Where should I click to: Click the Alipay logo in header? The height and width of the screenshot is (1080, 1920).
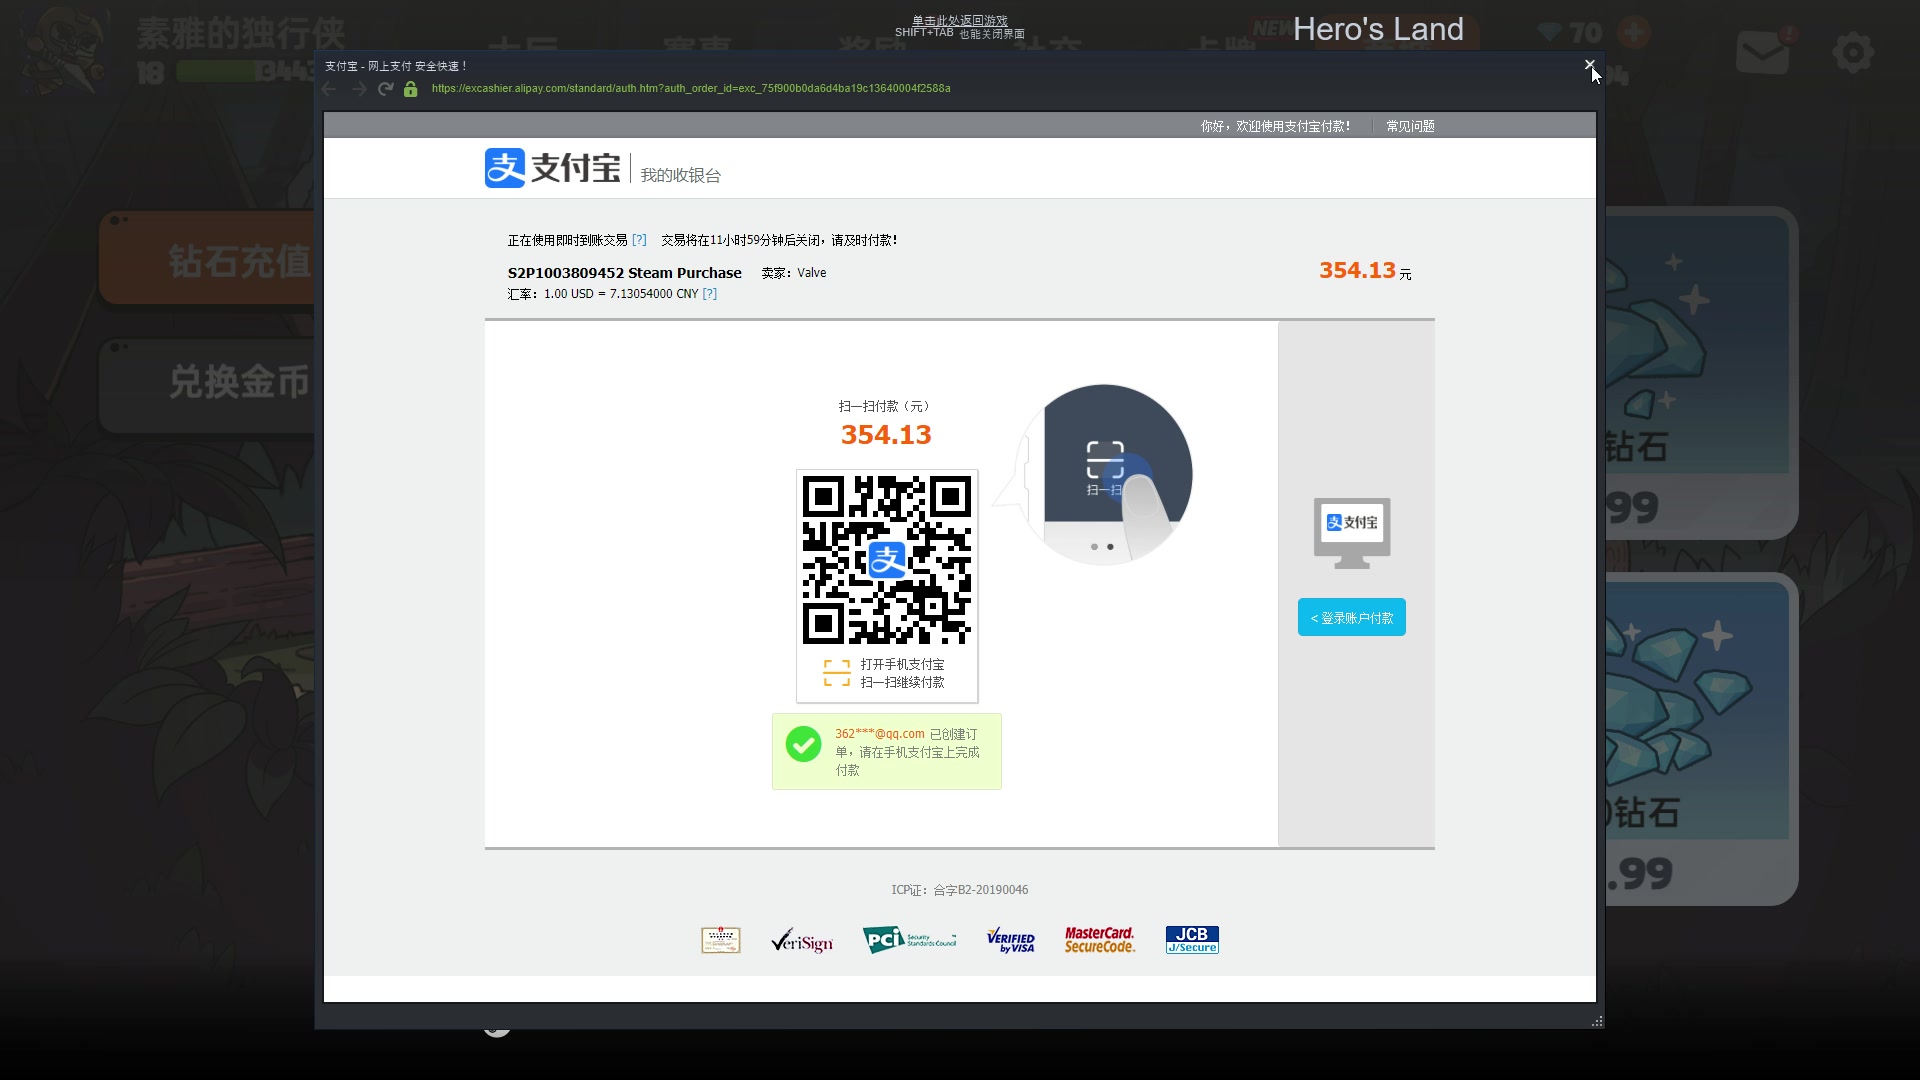coord(552,168)
